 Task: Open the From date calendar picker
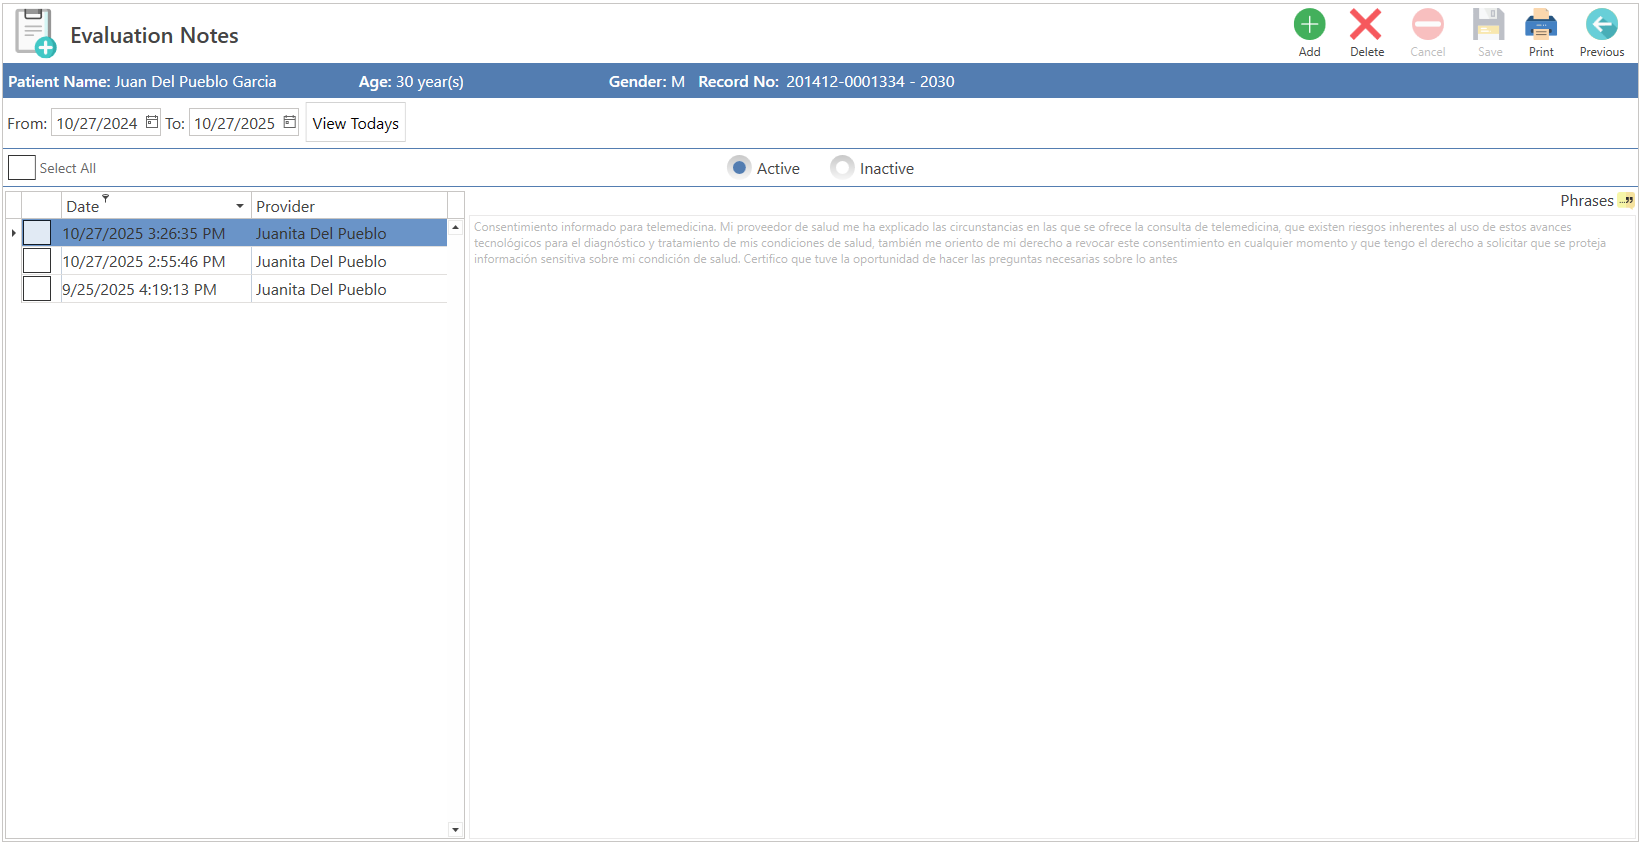pyautogui.click(x=152, y=122)
